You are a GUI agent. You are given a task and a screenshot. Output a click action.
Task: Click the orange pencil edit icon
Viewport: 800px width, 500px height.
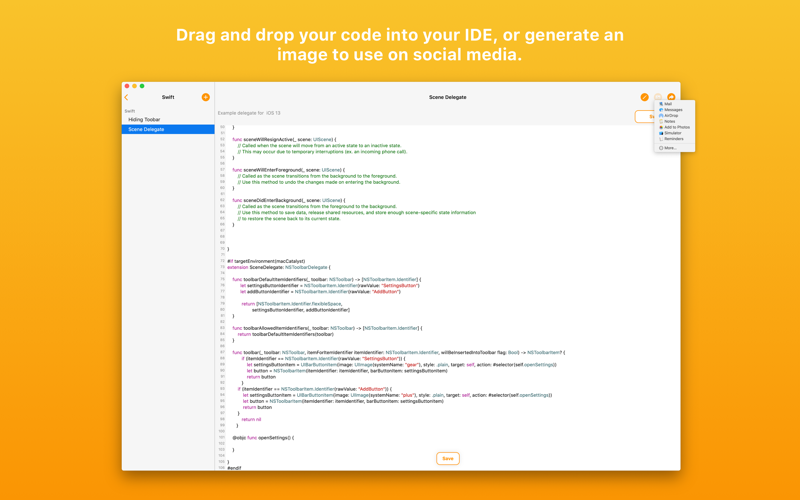644,97
